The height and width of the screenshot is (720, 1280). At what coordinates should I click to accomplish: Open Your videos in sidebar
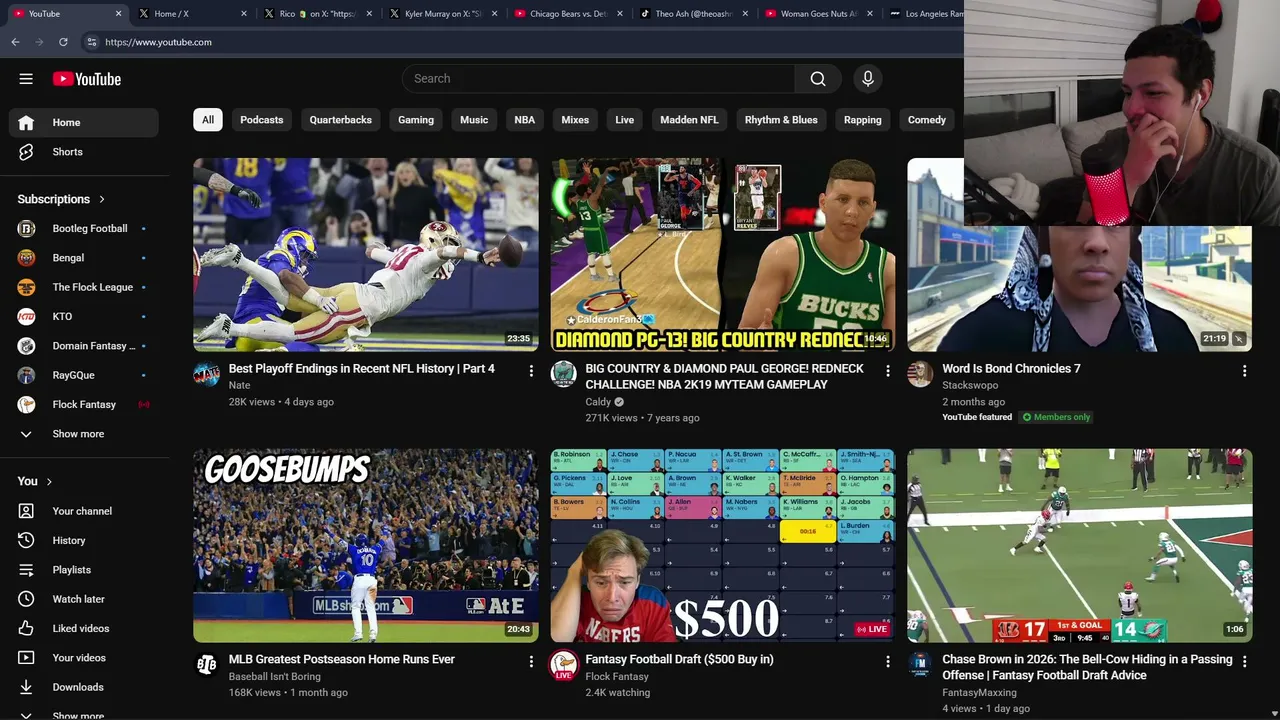pos(84,658)
